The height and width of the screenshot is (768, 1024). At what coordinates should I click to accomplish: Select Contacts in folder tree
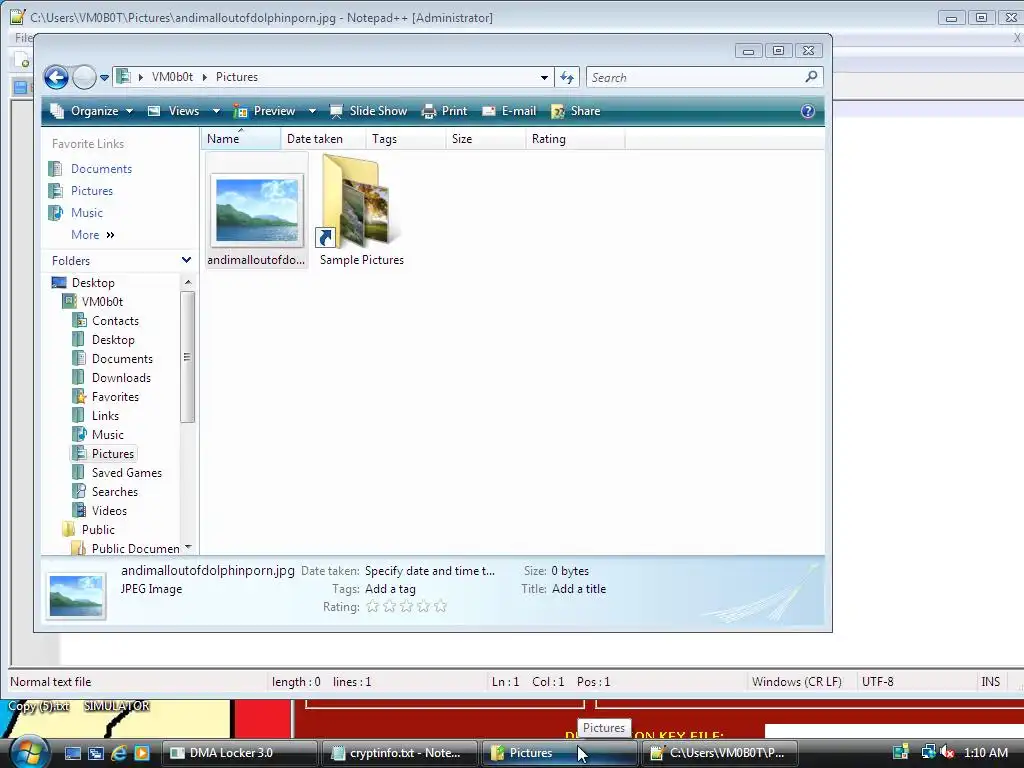(115, 321)
